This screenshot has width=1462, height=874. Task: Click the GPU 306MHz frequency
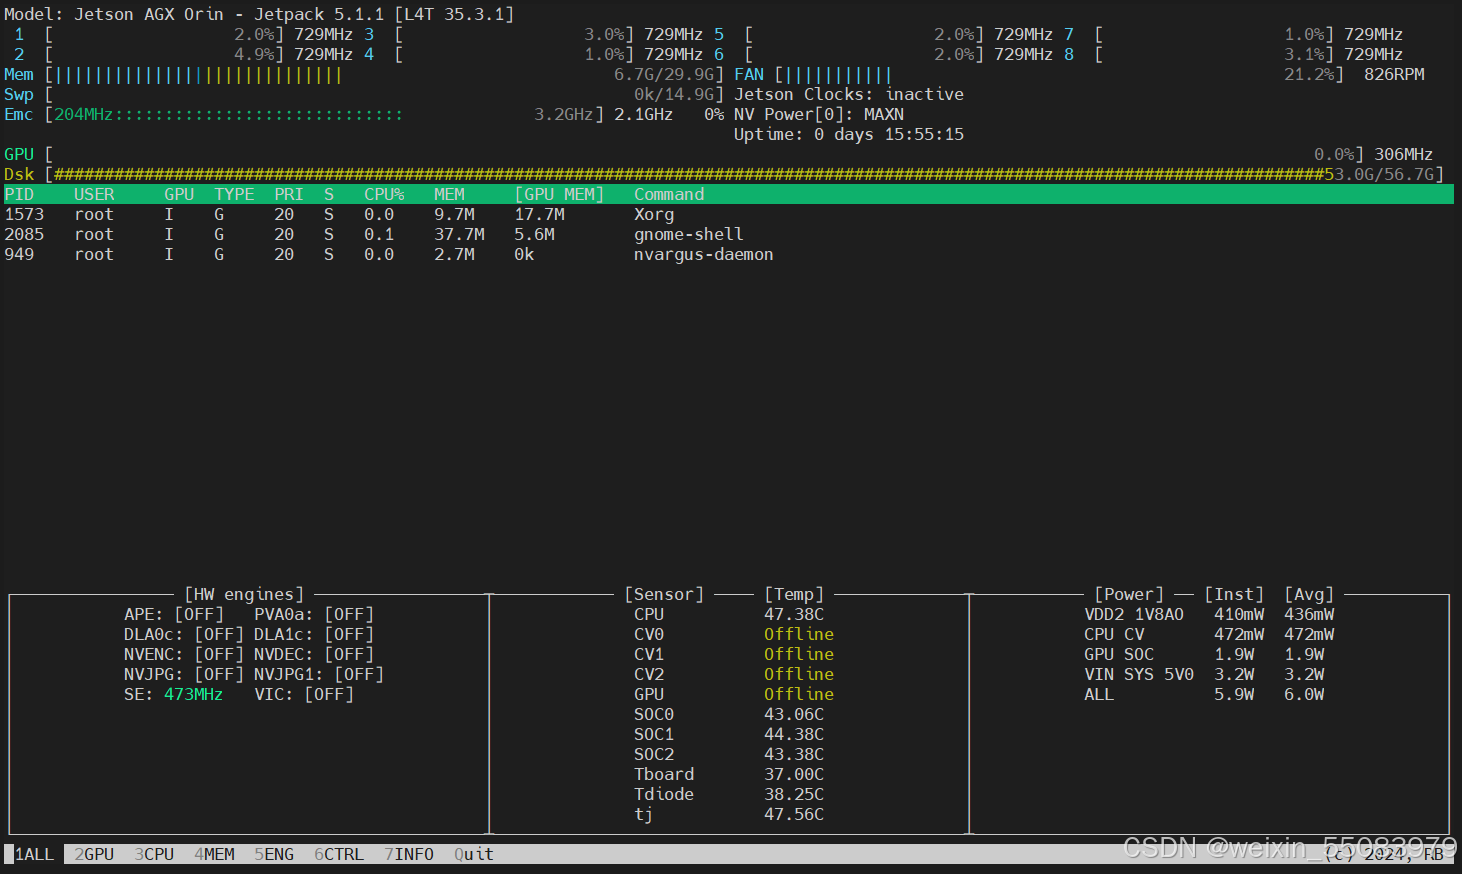coord(1404,154)
